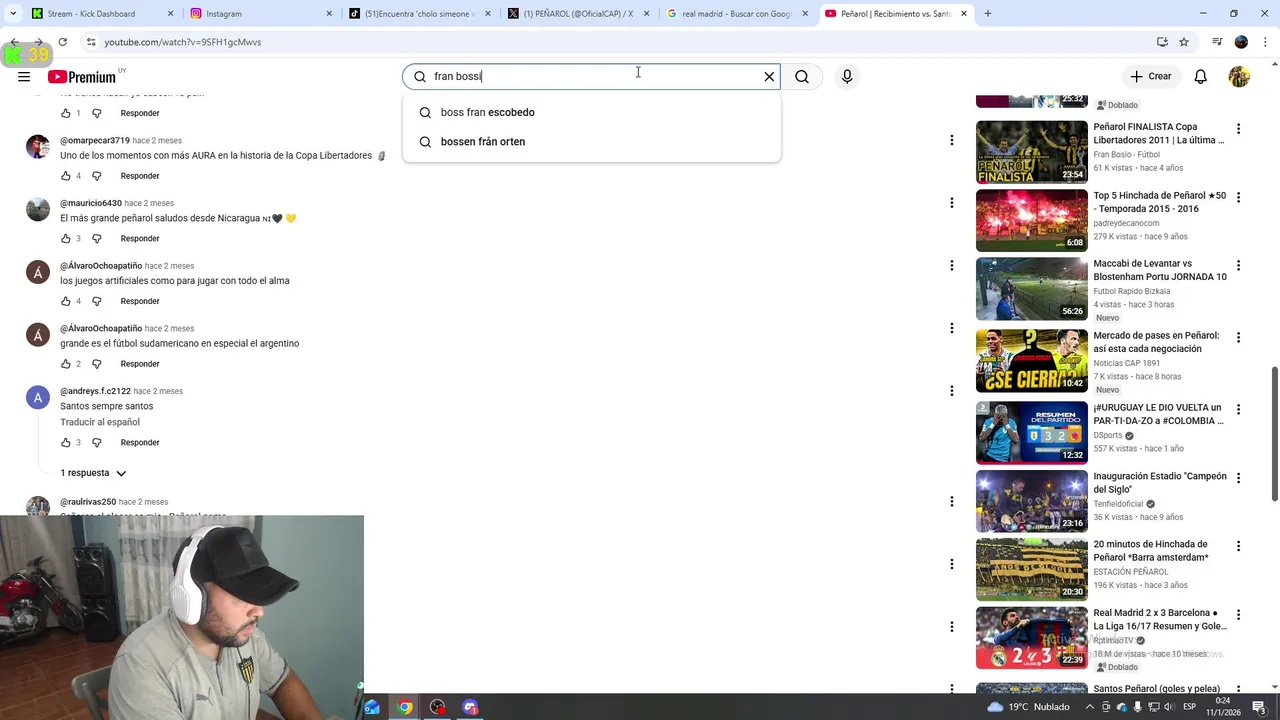This screenshot has height=720, width=1280.
Task: Open menu for 'Maccabi de Levantar' video
Action: coord(1238,266)
